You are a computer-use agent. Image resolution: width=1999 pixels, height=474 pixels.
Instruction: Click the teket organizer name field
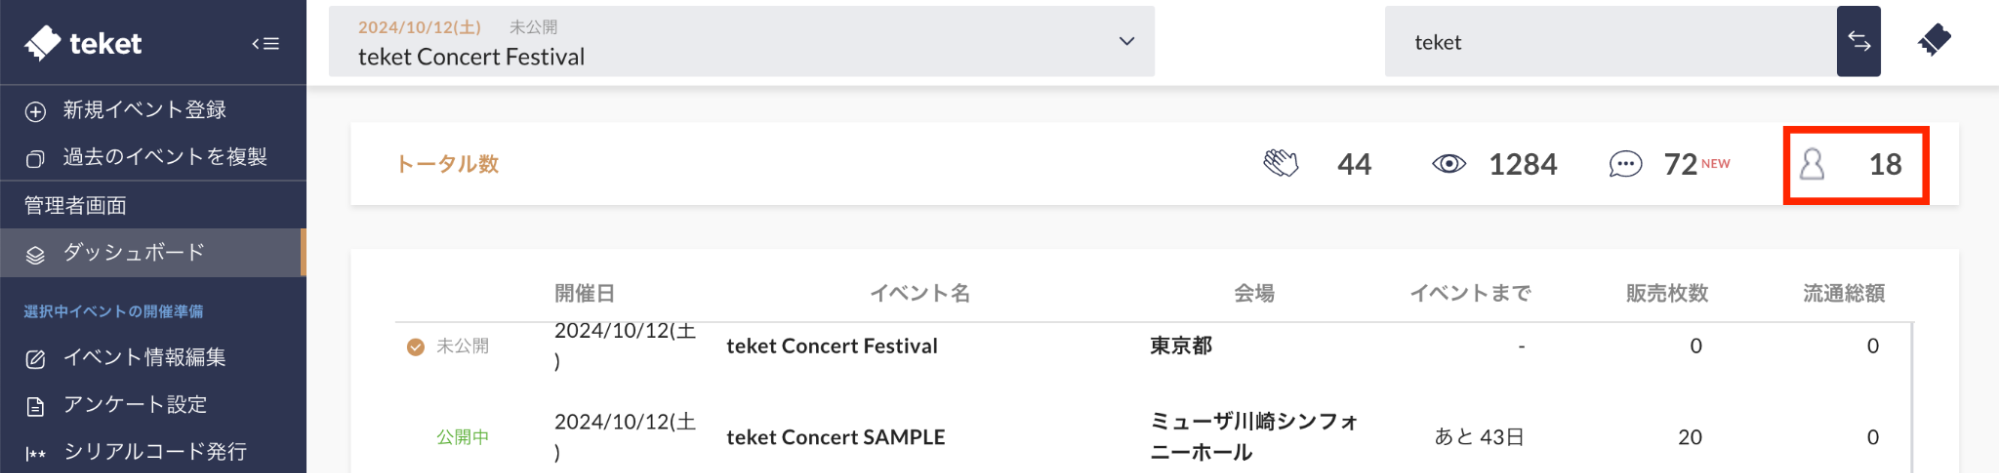coord(1610,42)
